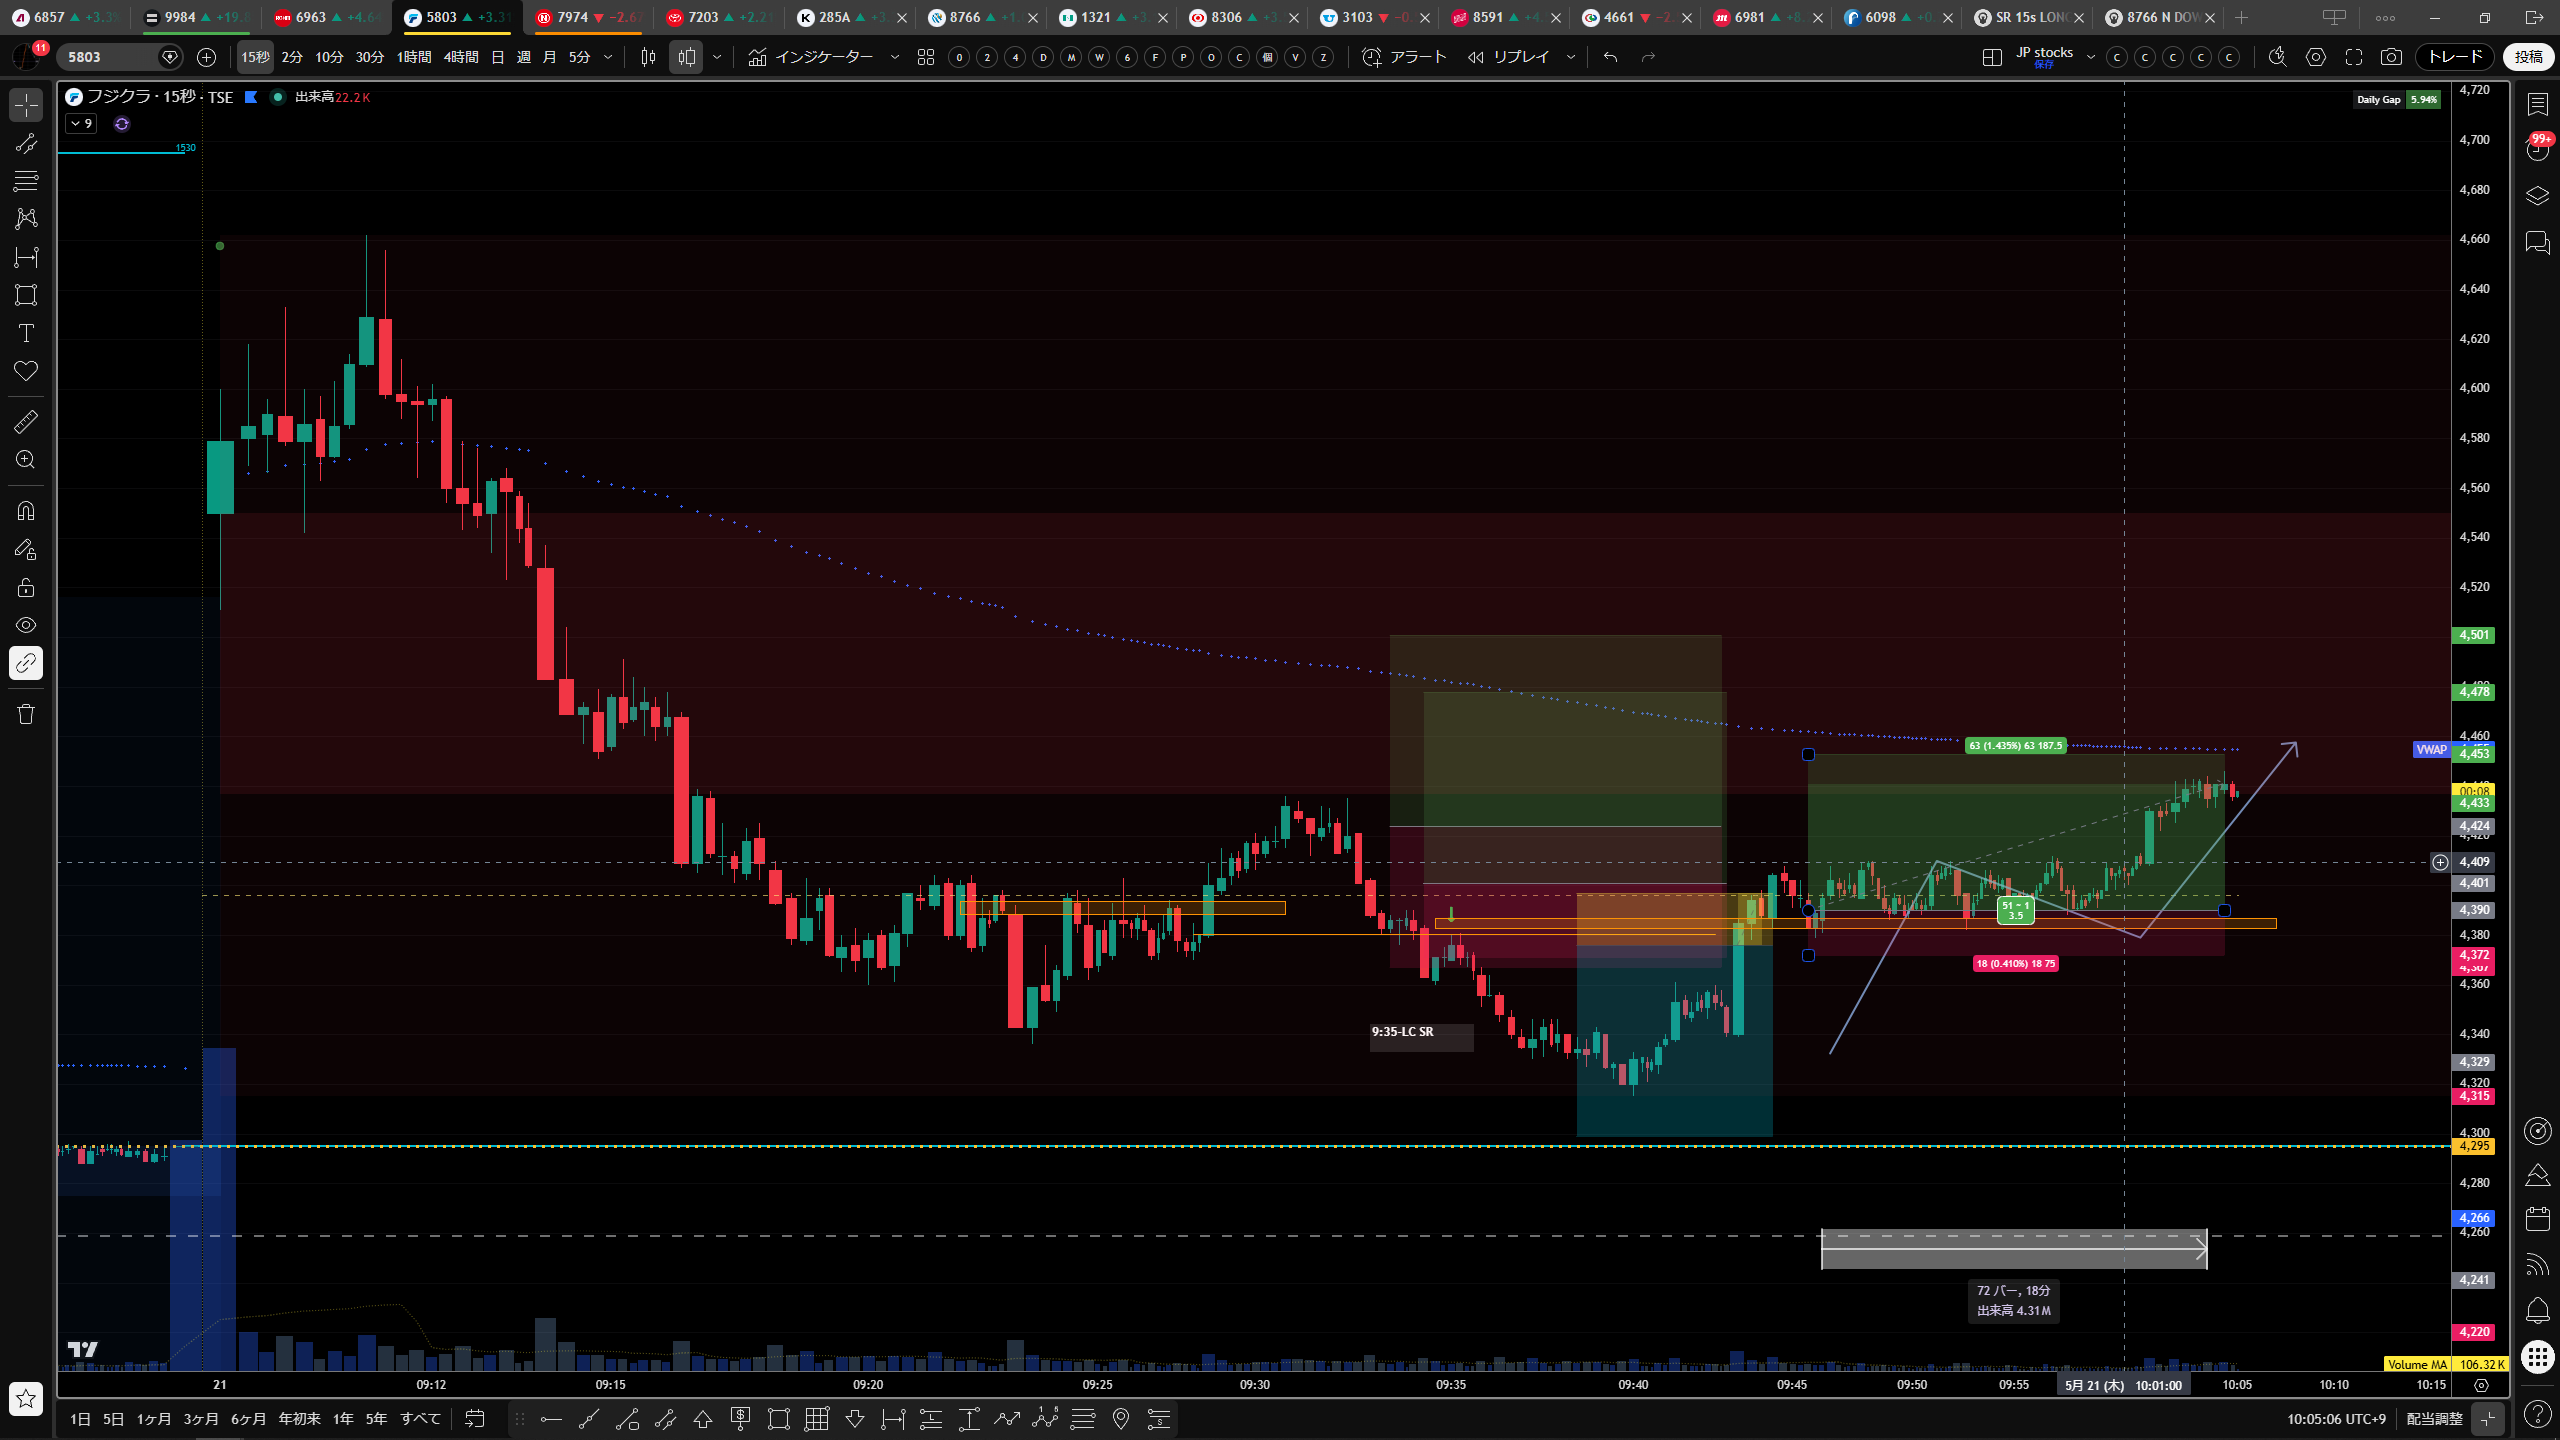This screenshot has height=1440, width=2560.
Task: Click the トレード trade button
Action: pyautogui.click(x=2455, y=57)
